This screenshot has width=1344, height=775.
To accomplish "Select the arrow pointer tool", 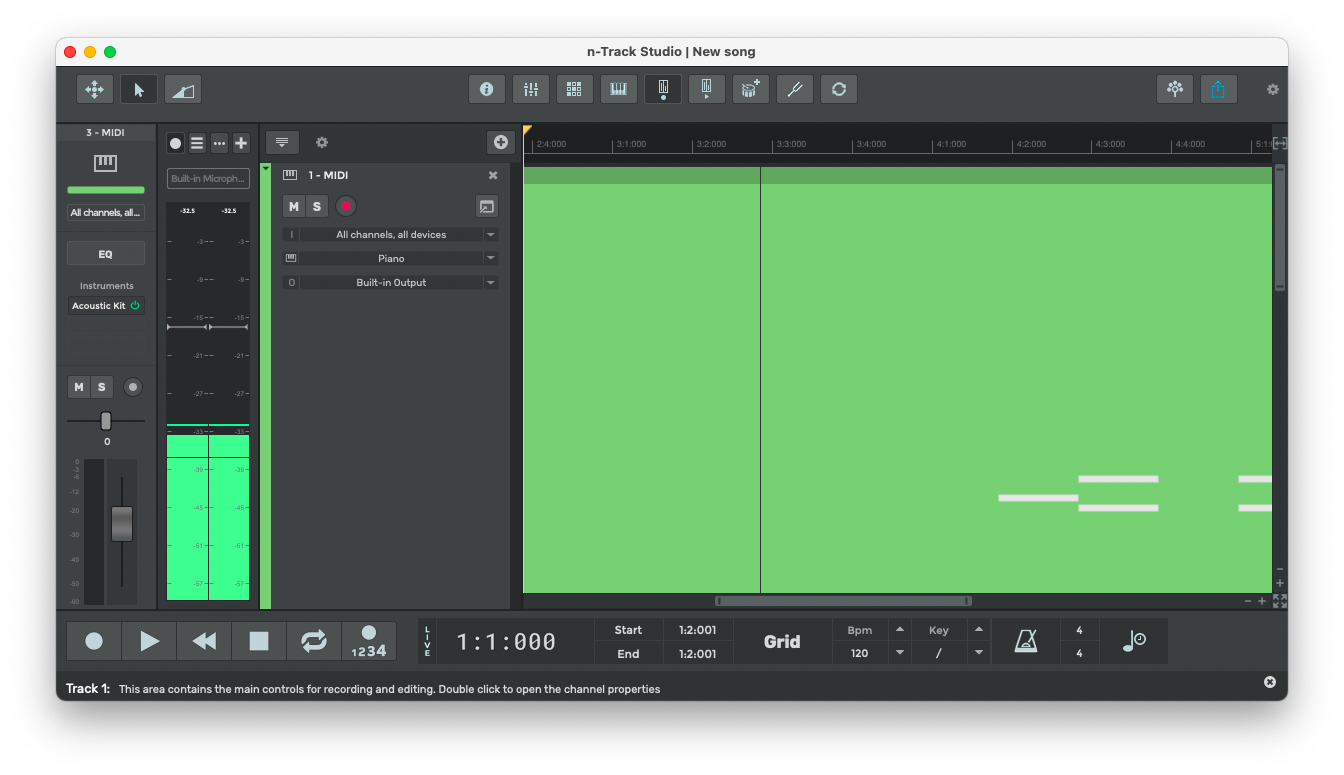I will (139, 89).
